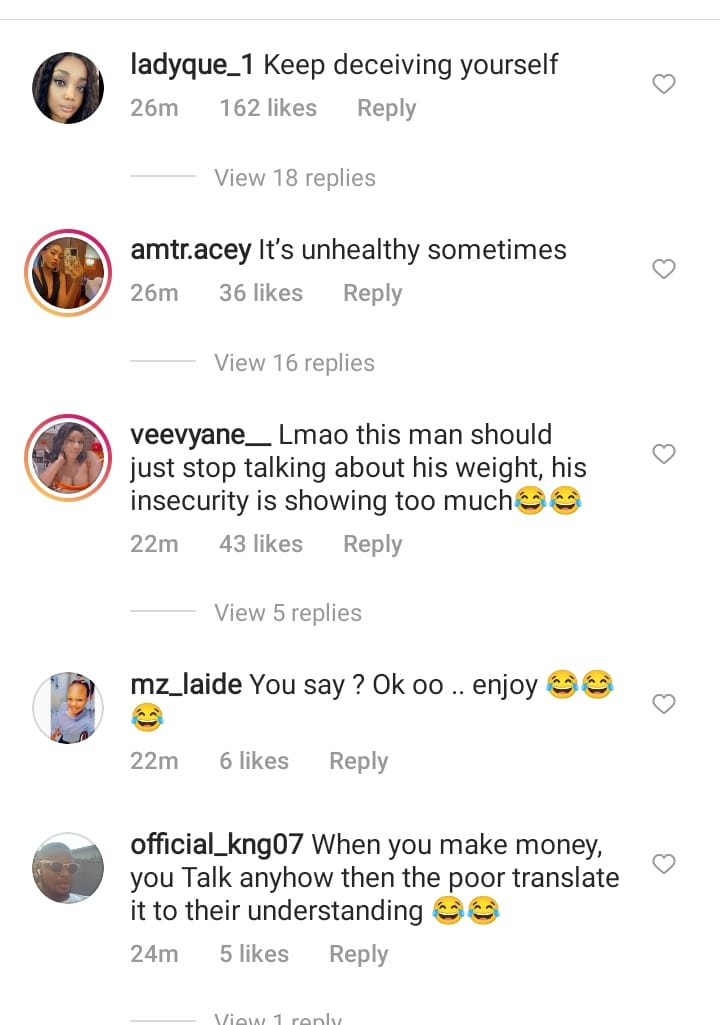Go to official_kng07 username link

217,845
